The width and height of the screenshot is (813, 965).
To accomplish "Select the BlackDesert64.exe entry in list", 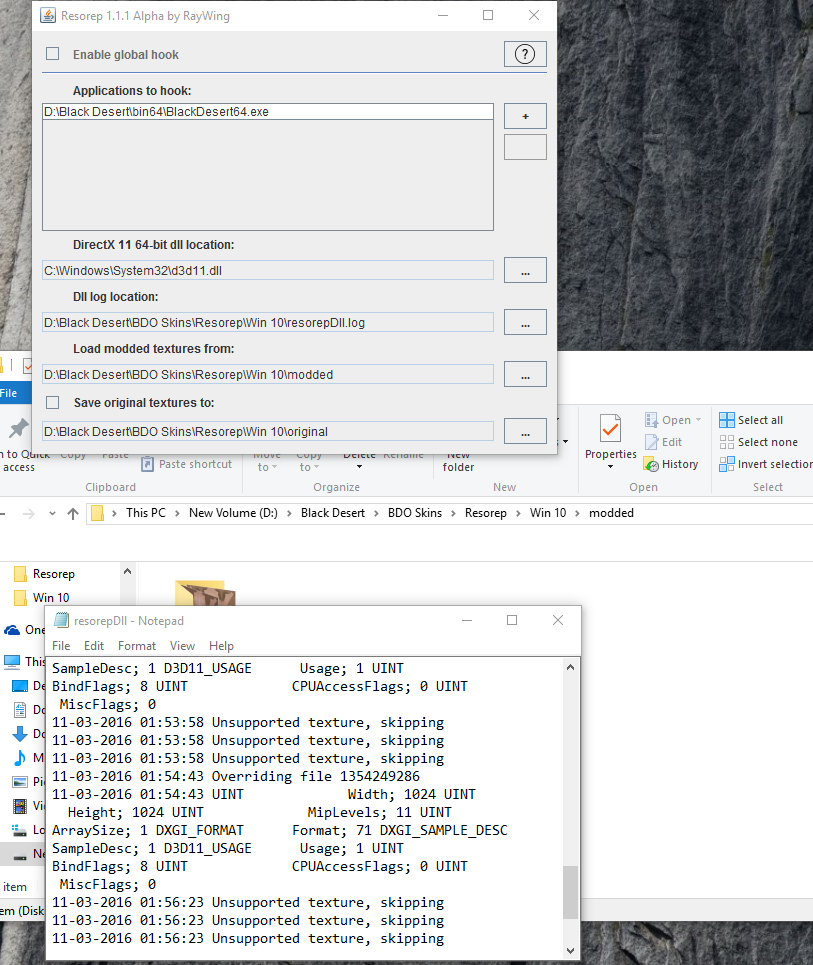I will coord(157,112).
